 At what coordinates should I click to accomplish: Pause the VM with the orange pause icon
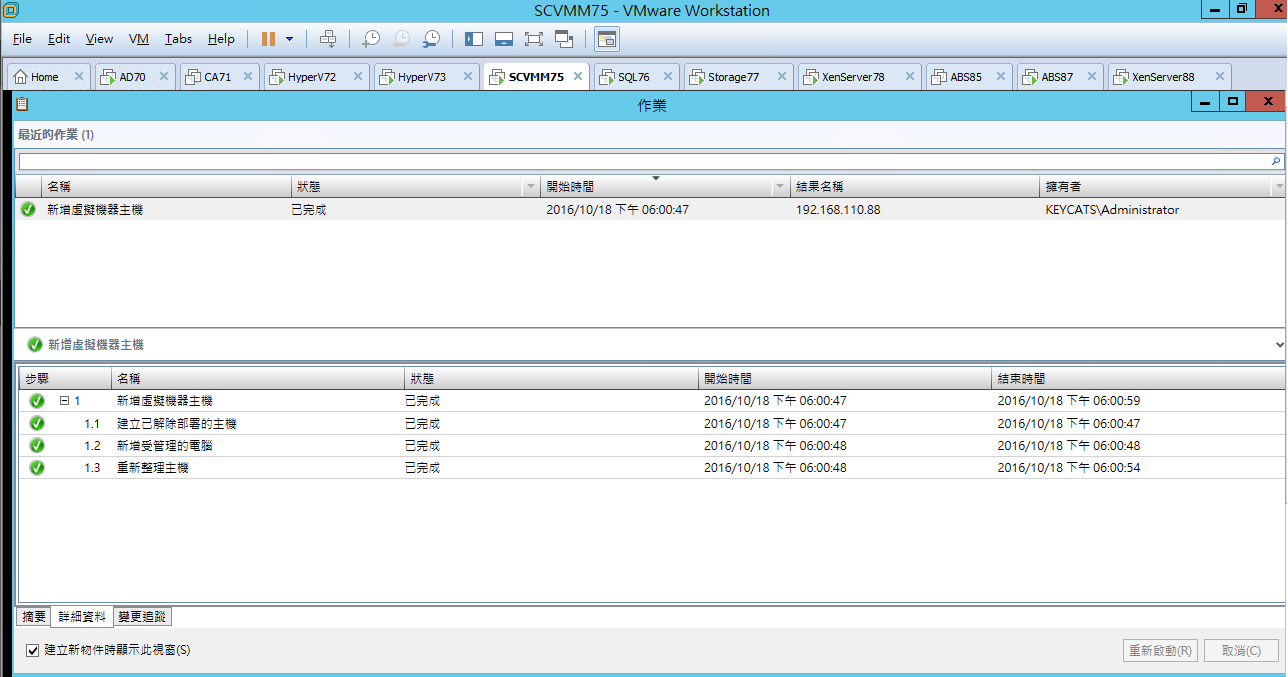(x=268, y=39)
